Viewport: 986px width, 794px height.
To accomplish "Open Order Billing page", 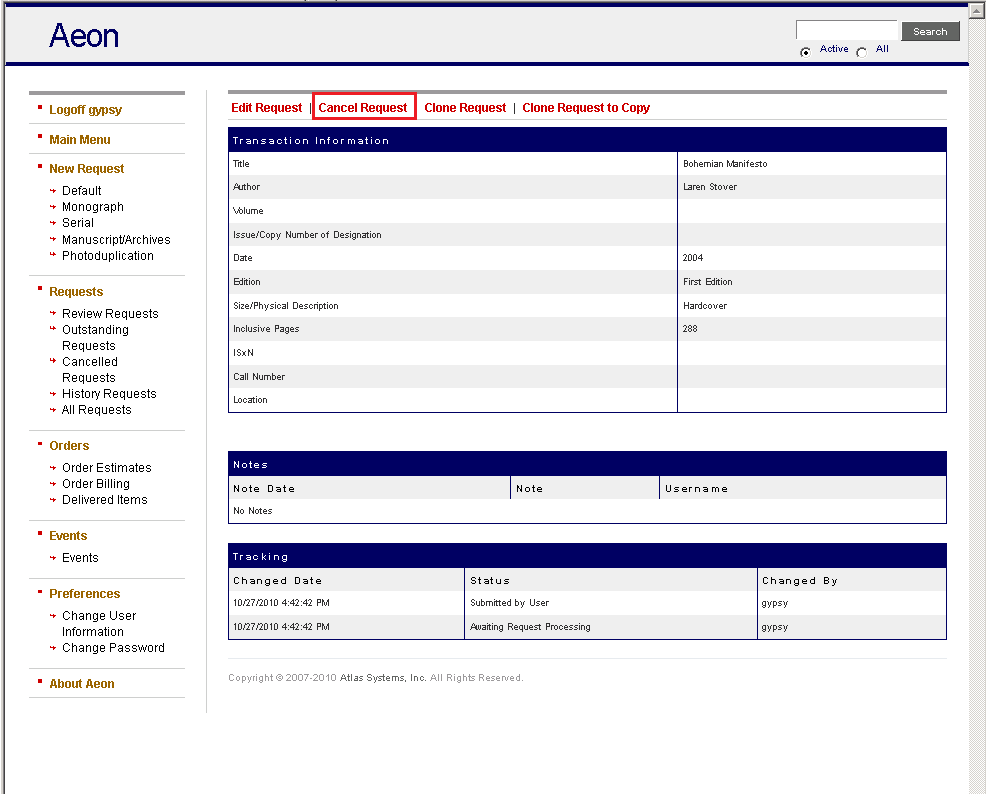I will (96, 484).
